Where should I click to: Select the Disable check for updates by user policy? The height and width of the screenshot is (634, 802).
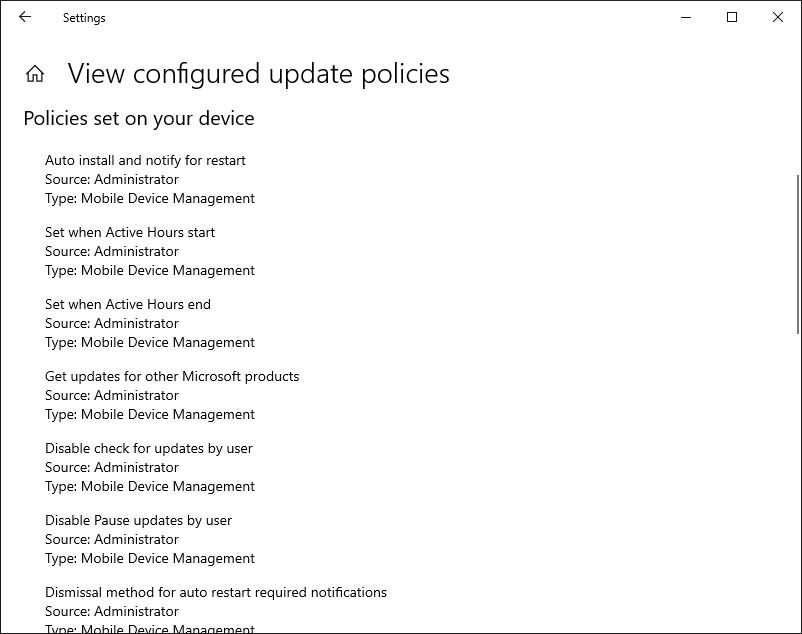(x=148, y=448)
